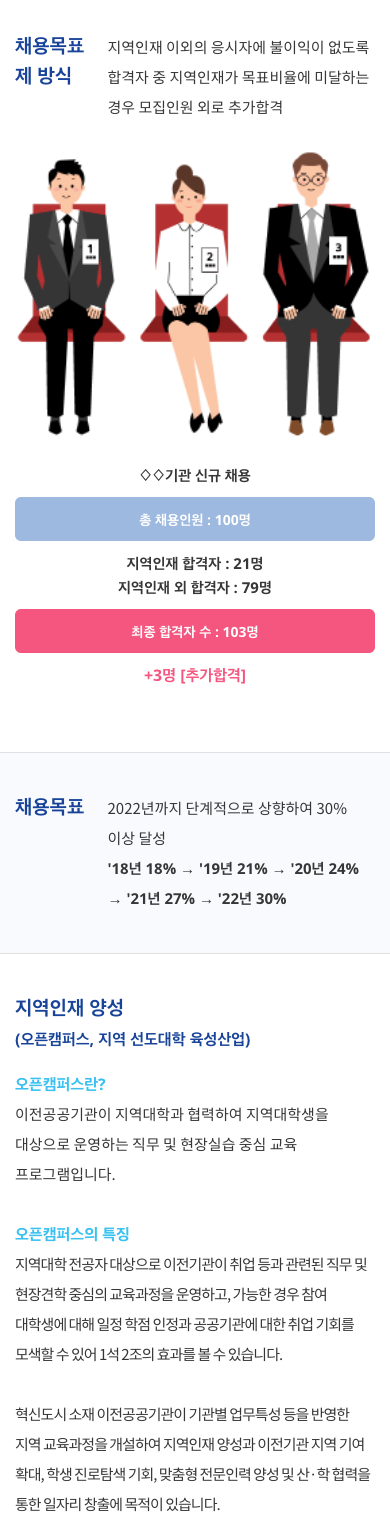Click the blue 총 채용인원 : 100명 bar
This screenshot has height=1530, width=390.
tap(195, 519)
